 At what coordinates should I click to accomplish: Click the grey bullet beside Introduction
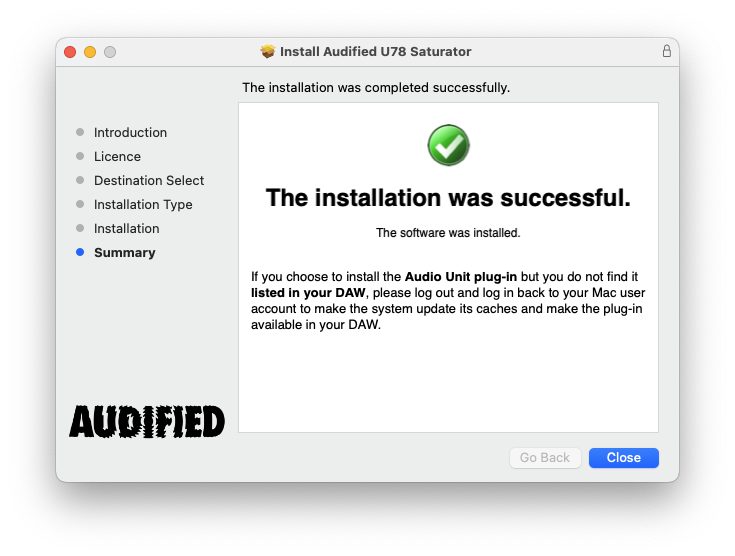click(x=80, y=133)
